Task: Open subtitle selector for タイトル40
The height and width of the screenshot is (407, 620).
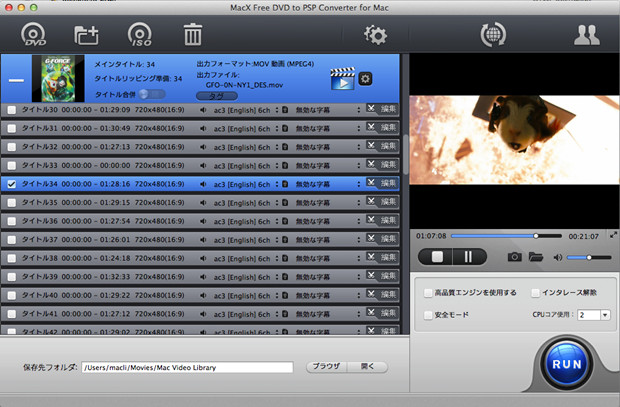Action: [x=359, y=295]
